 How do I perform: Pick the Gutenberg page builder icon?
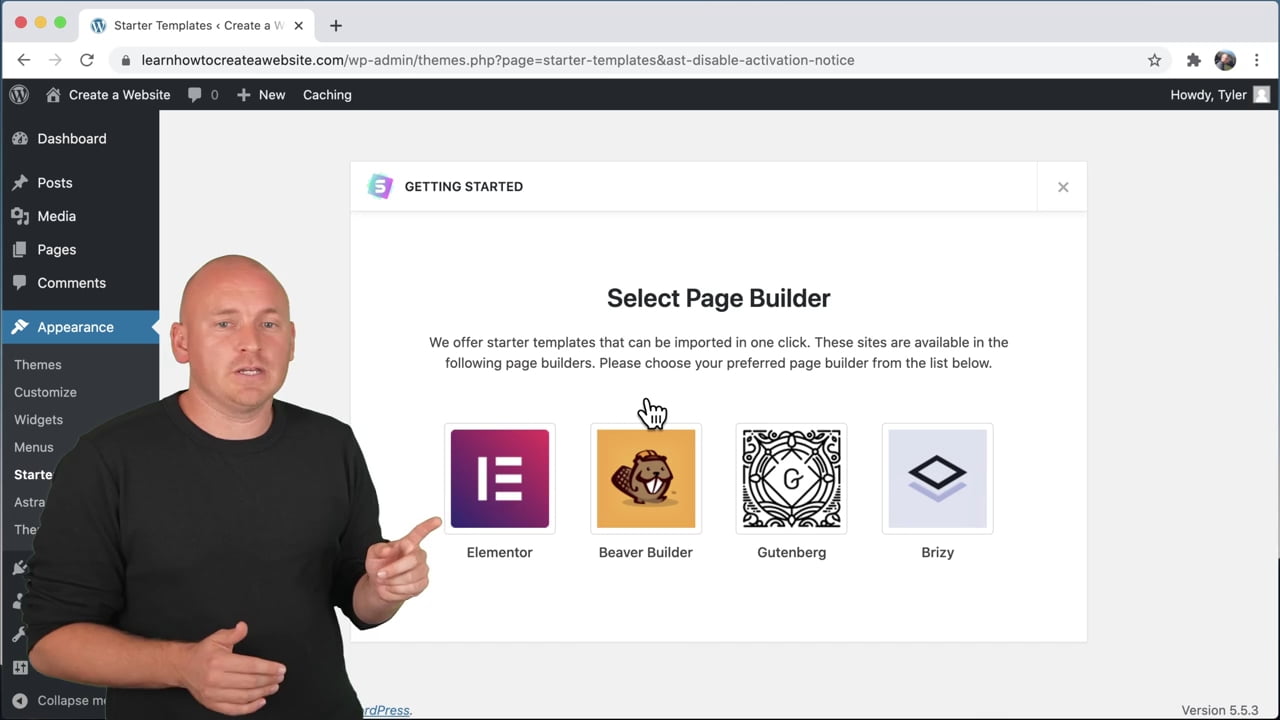[791, 478]
